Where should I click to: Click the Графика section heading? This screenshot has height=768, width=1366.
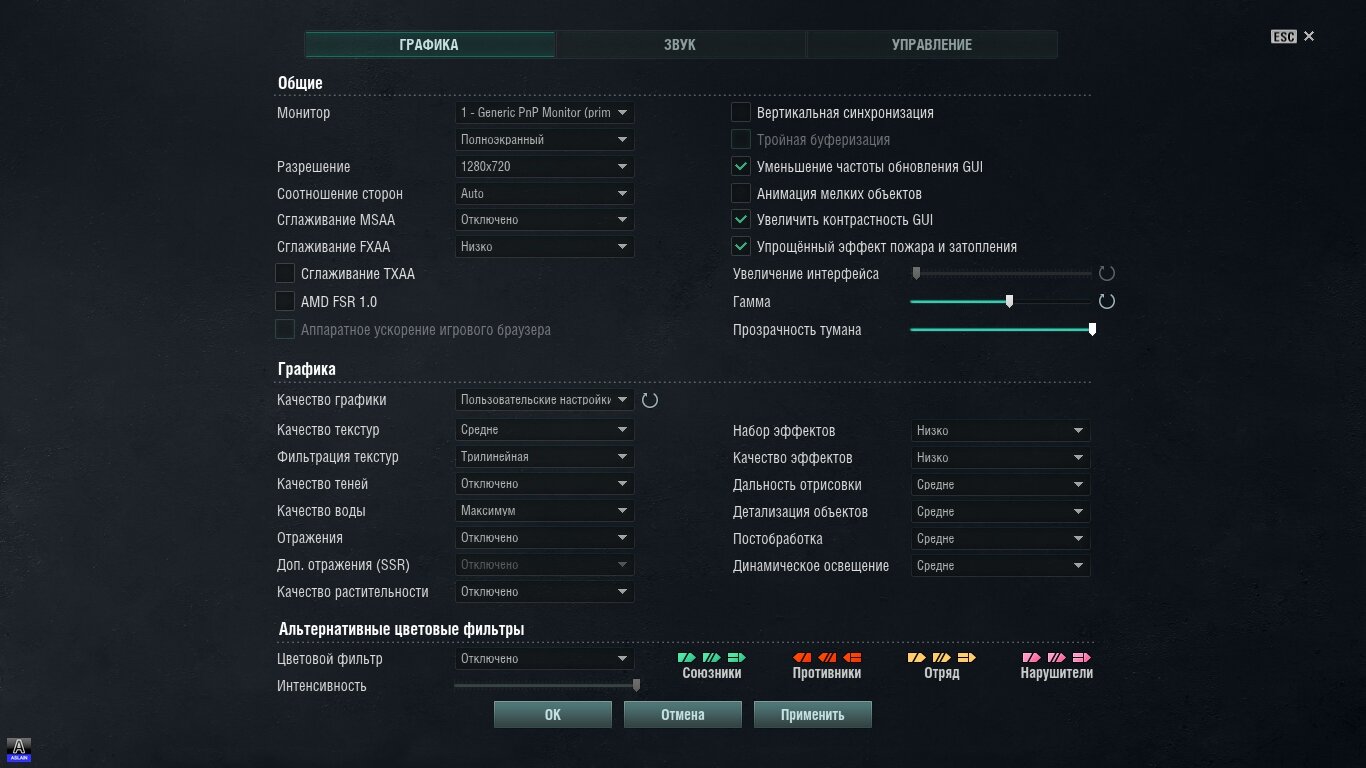(x=307, y=369)
